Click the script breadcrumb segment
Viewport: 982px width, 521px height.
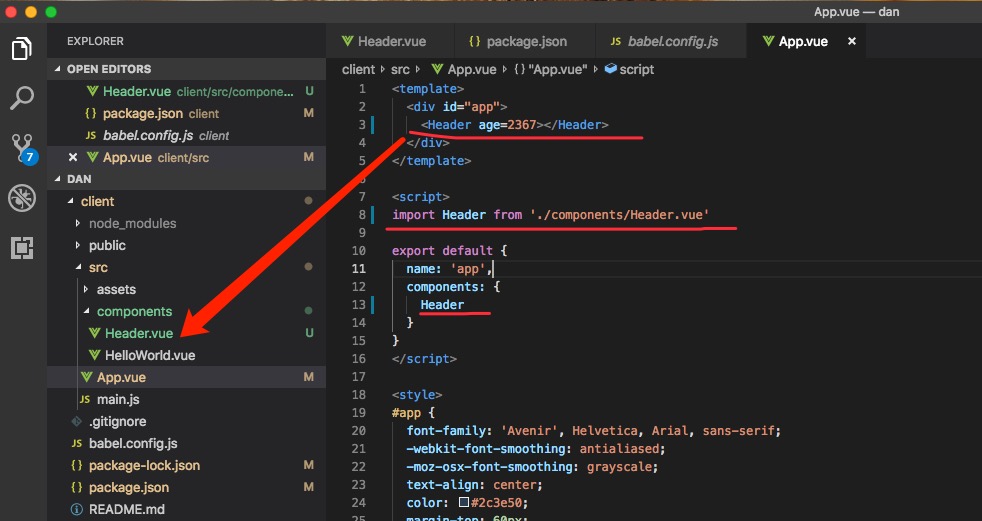[629, 70]
